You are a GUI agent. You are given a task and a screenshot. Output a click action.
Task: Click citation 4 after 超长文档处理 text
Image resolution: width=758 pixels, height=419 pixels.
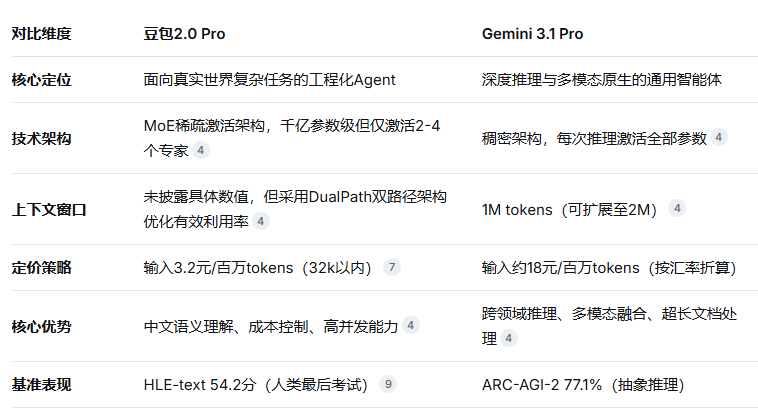click(509, 338)
